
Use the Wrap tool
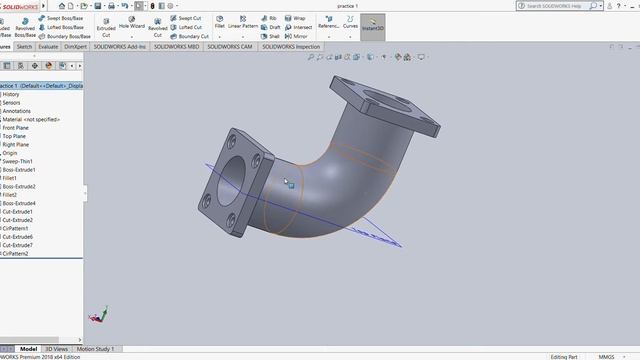[295, 18]
